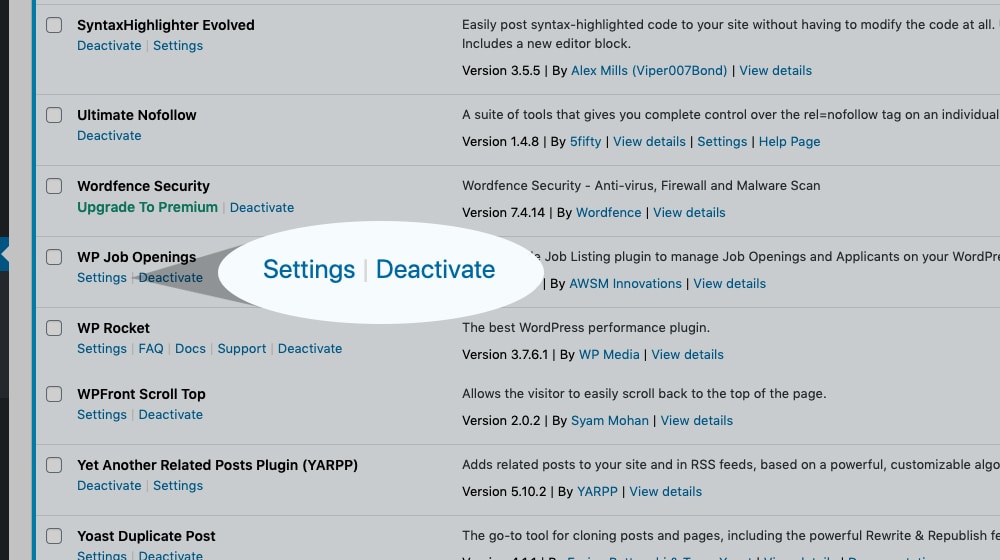1000x560 pixels.
Task: Visit Alex Mills (Viper007Bond) author link
Action: (649, 70)
